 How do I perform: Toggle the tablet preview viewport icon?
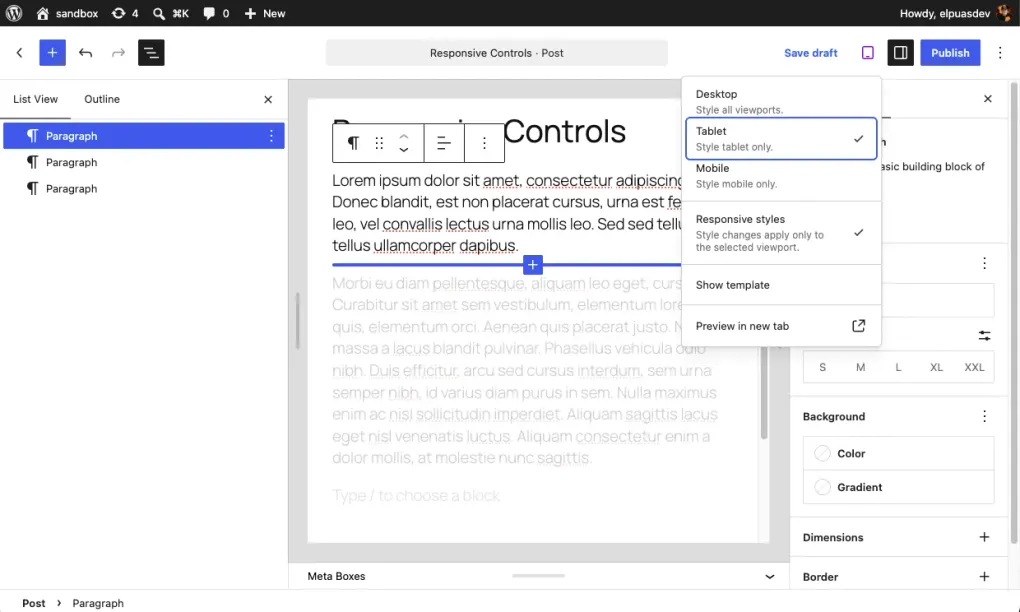click(868, 53)
